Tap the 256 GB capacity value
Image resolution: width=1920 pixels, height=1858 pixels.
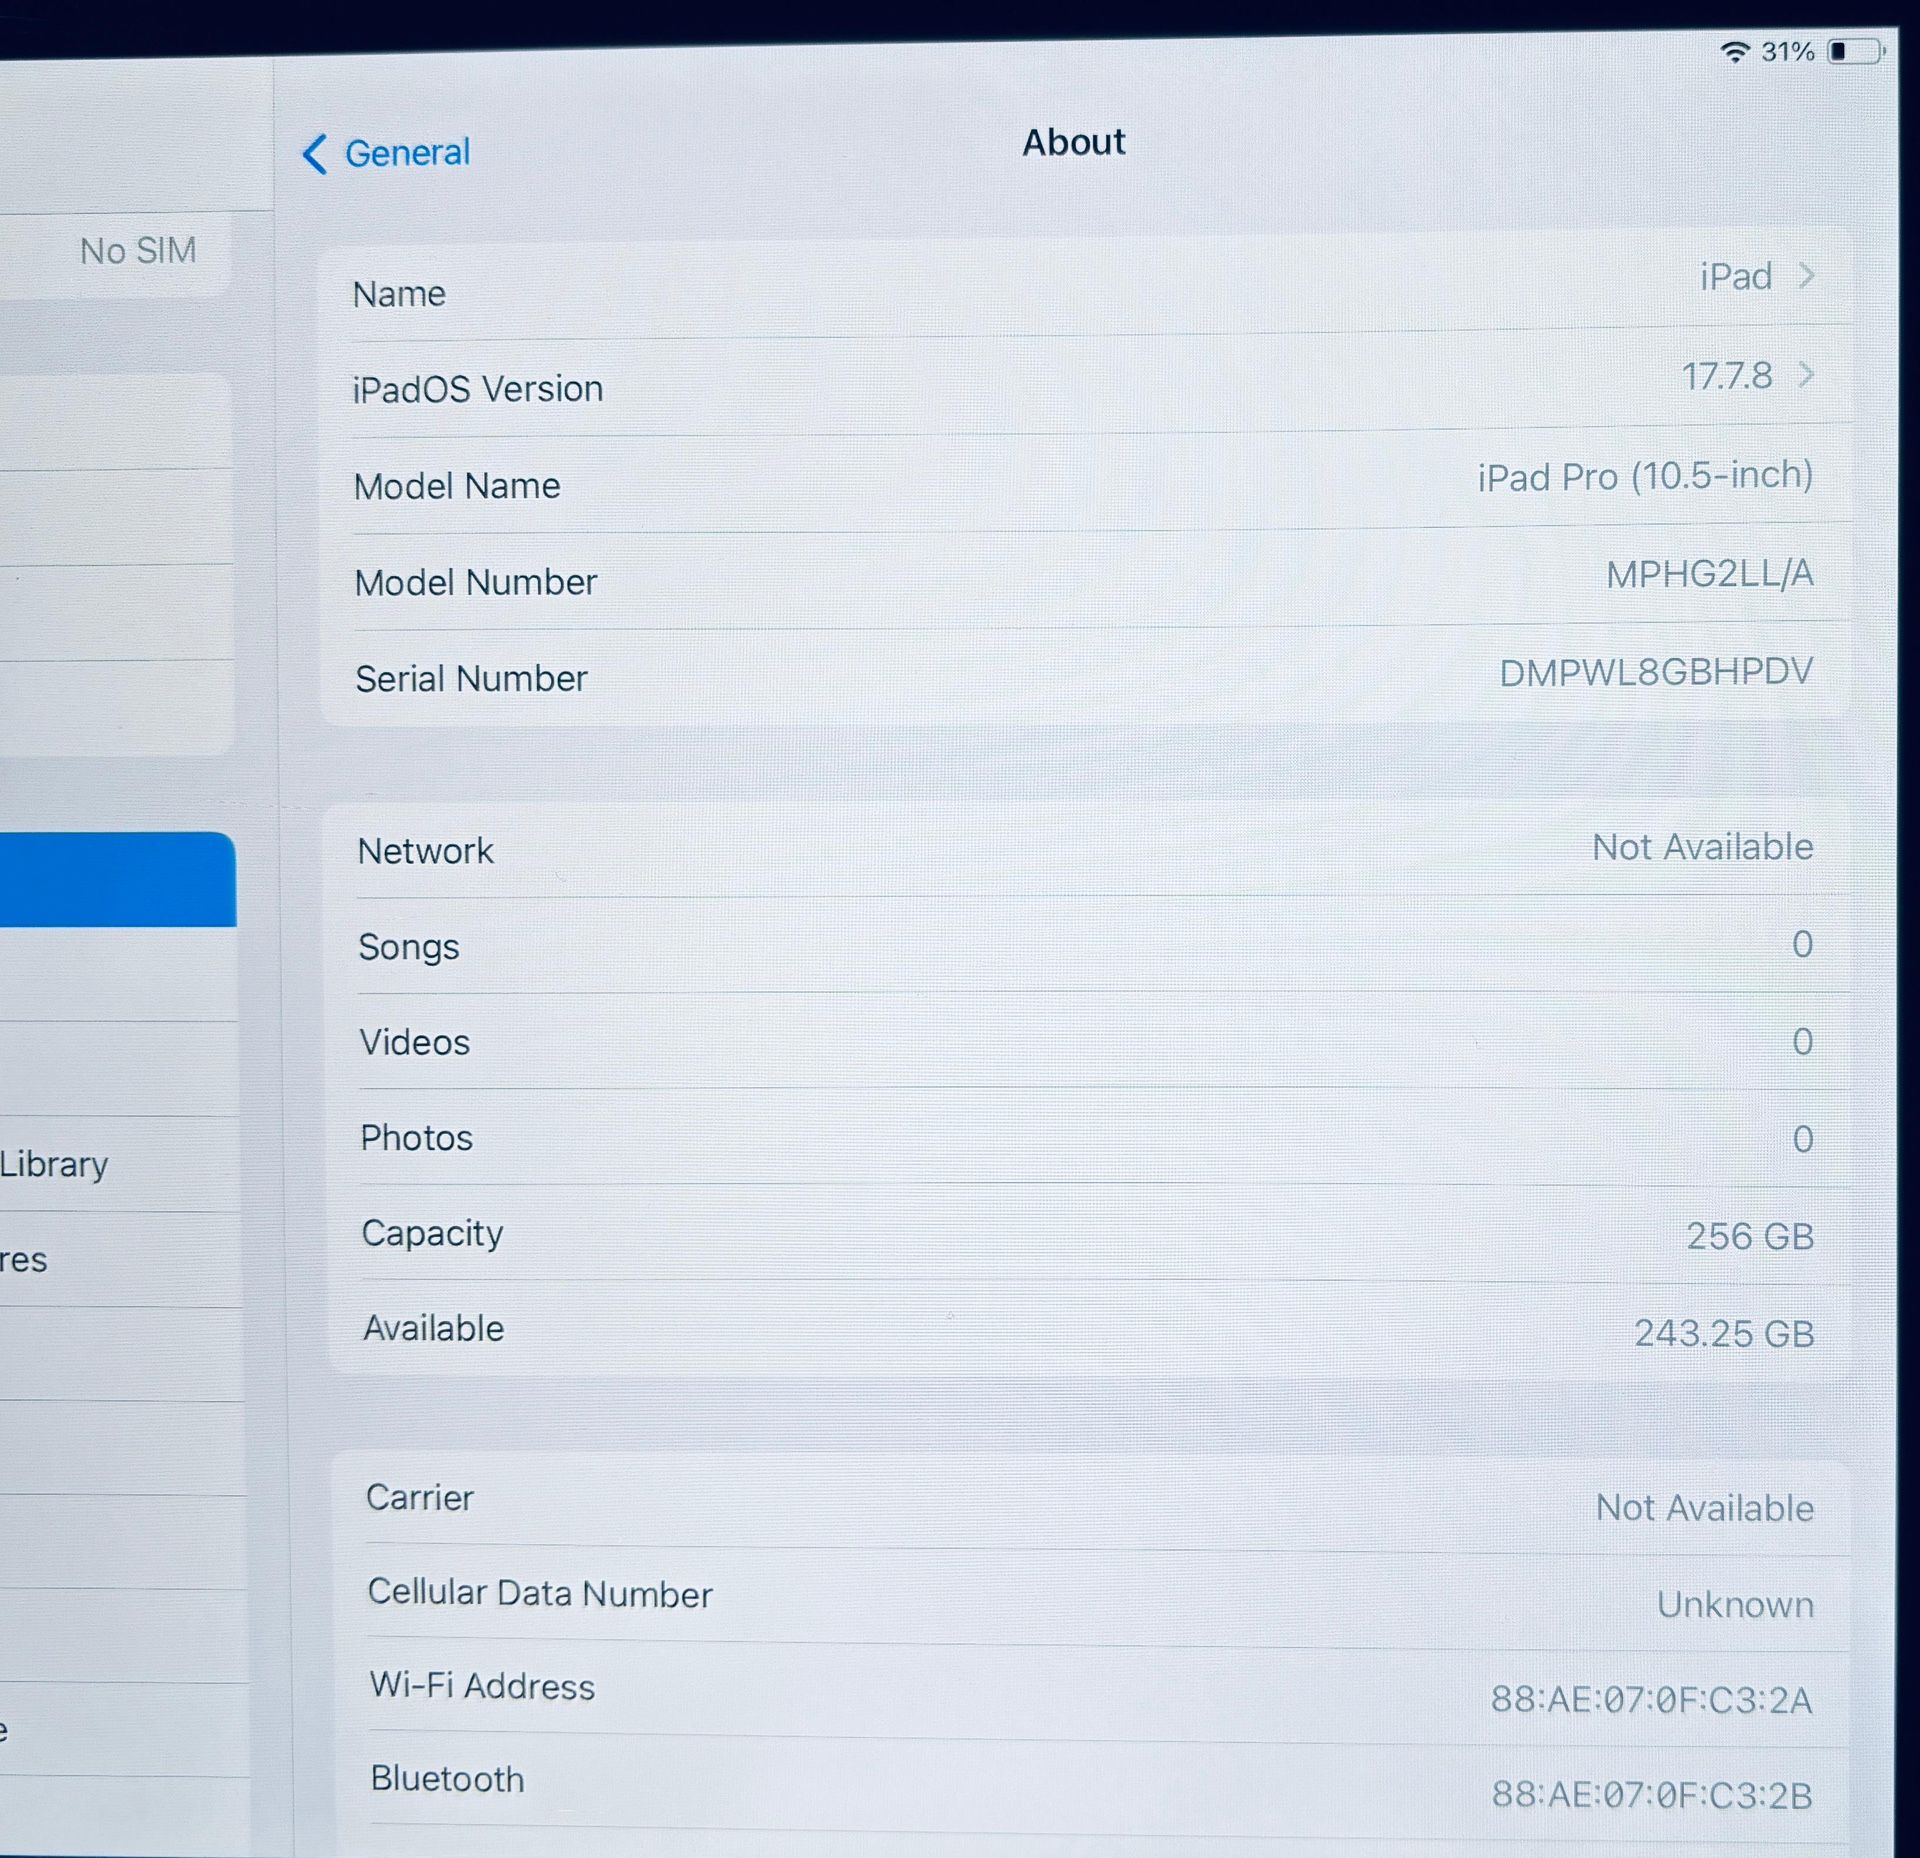(x=1750, y=1236)
